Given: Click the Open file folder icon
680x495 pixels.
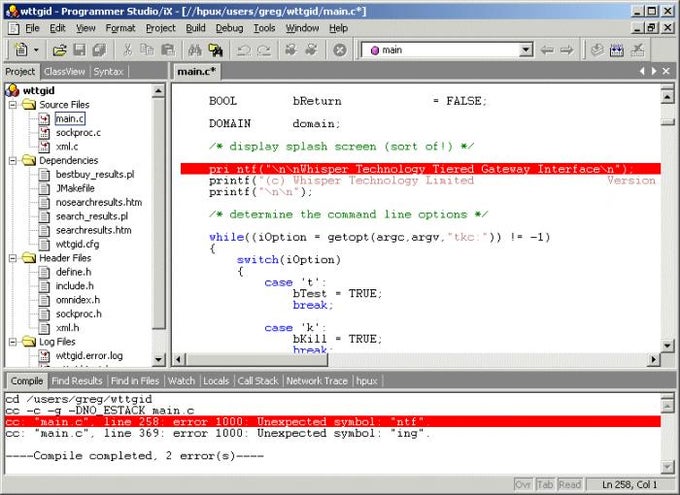Looking at the screenshot, I should pyautogui.click(x=59, y=50).
